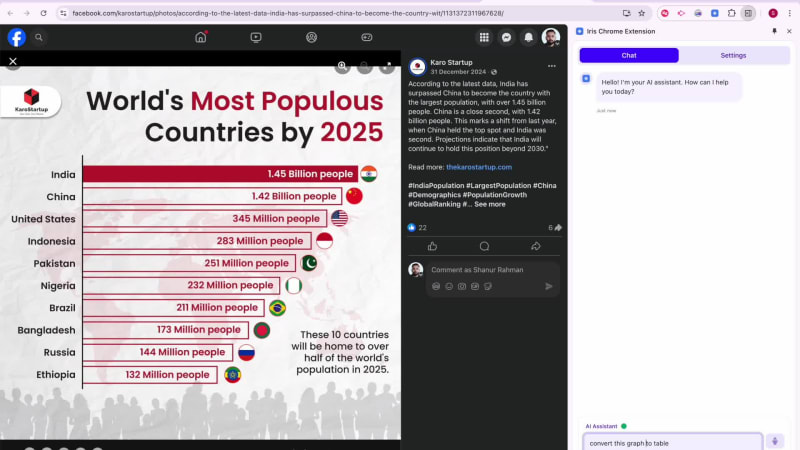Open #IndiaPopulation hashtag
The height and width of the screenshot is (450, 800).
point(436,186)
